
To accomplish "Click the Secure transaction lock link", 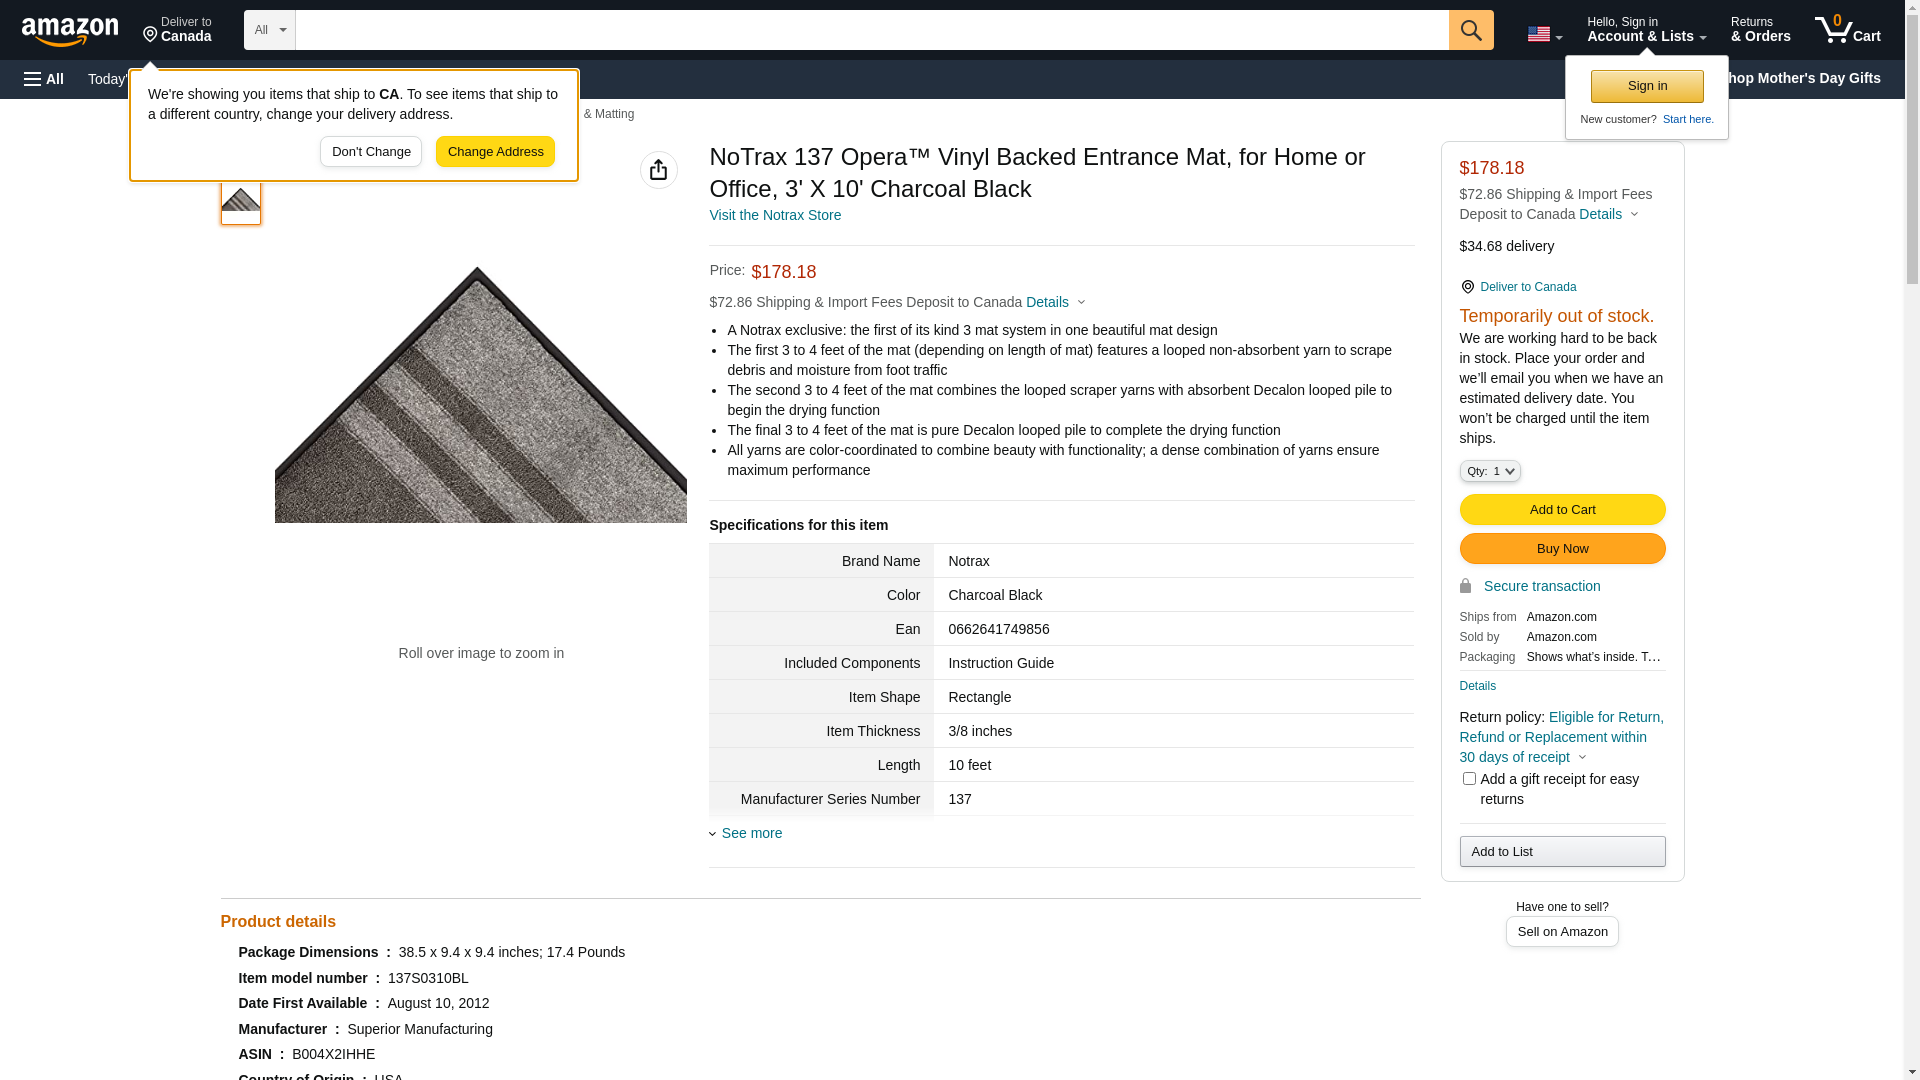I will point(1540,586).
